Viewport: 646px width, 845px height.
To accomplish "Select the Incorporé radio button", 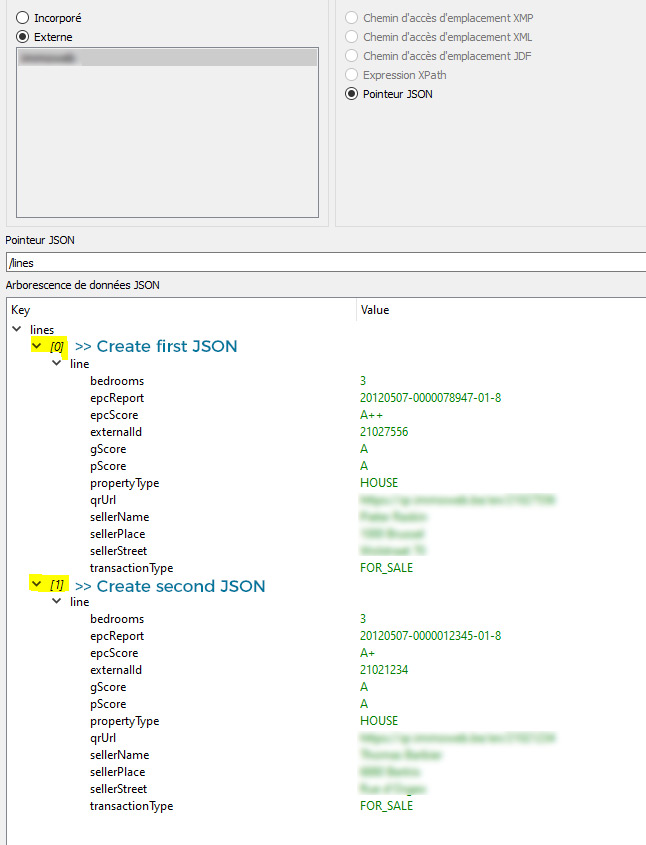I will click(22, 18).
